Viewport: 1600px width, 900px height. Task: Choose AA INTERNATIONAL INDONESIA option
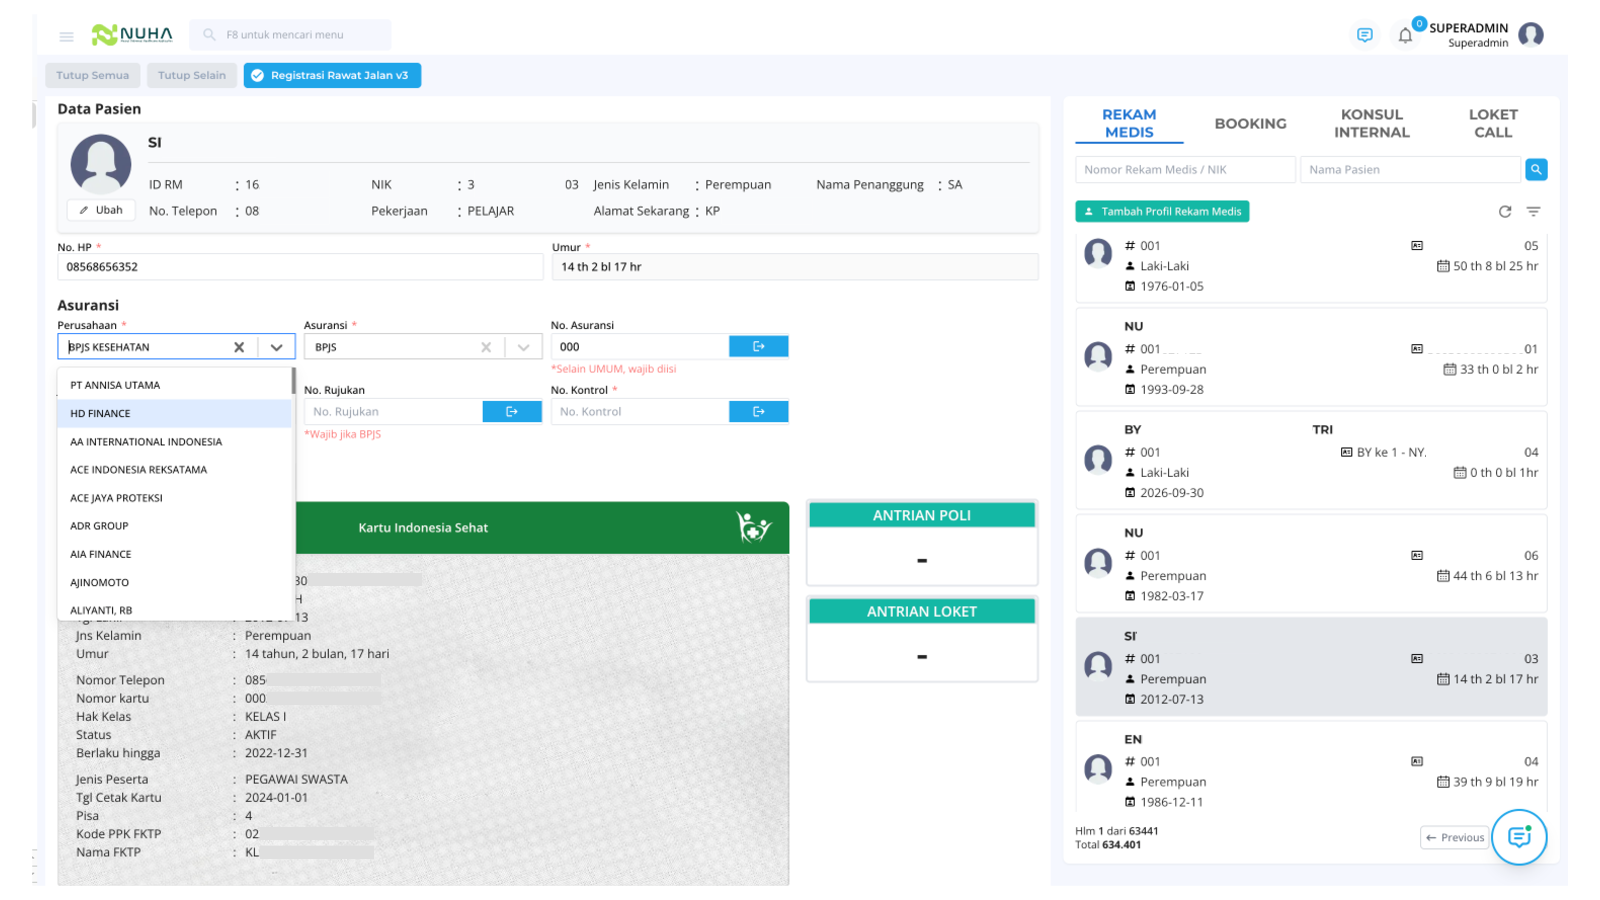(x=175, y=441)
